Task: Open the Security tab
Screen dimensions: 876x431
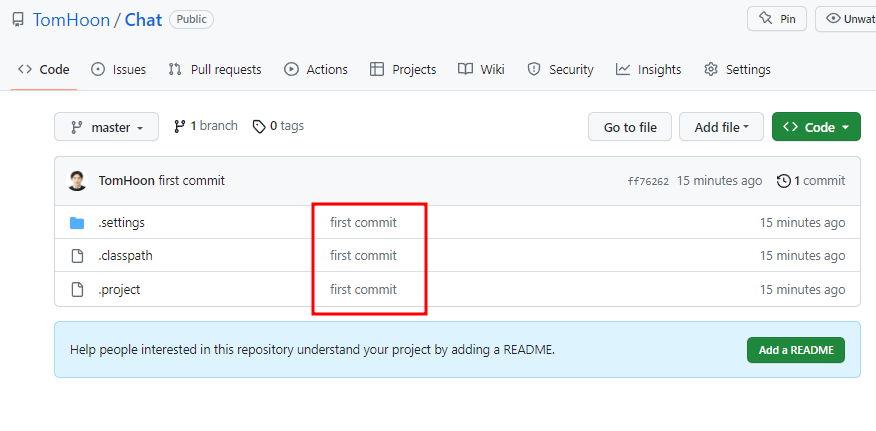Action: click(x=560, y=70)
